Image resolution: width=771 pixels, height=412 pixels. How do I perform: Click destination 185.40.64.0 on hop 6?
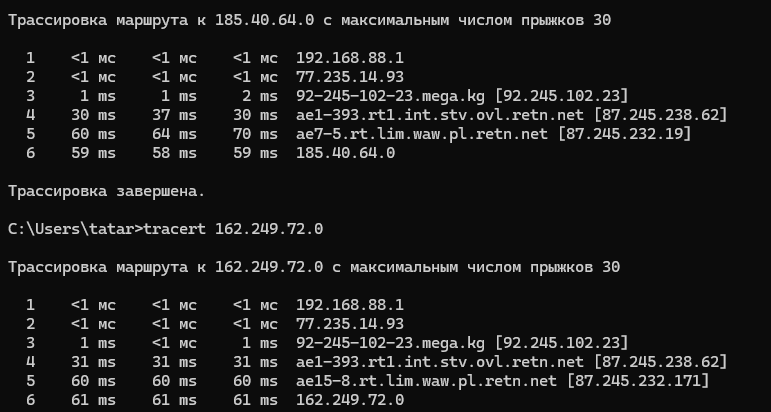click(345, 153)
